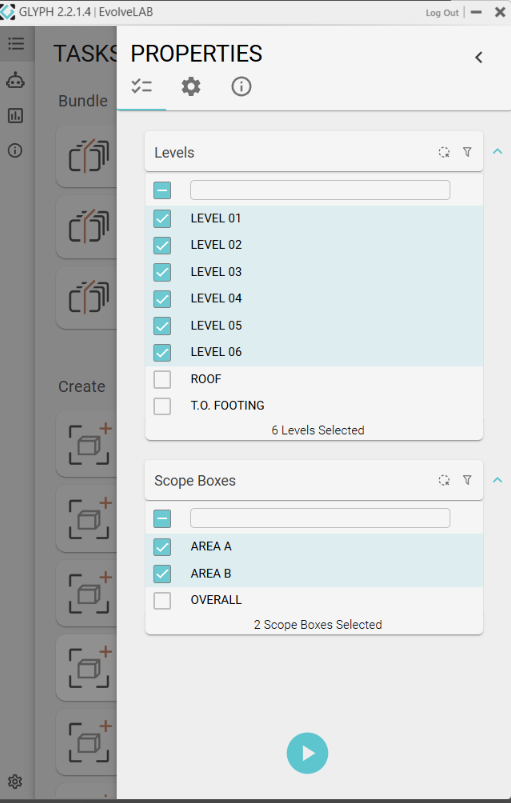This screenshot has width=511, height=803.
Task: Collapse the Levels section chevron
Action: click(x=497, y=152)
